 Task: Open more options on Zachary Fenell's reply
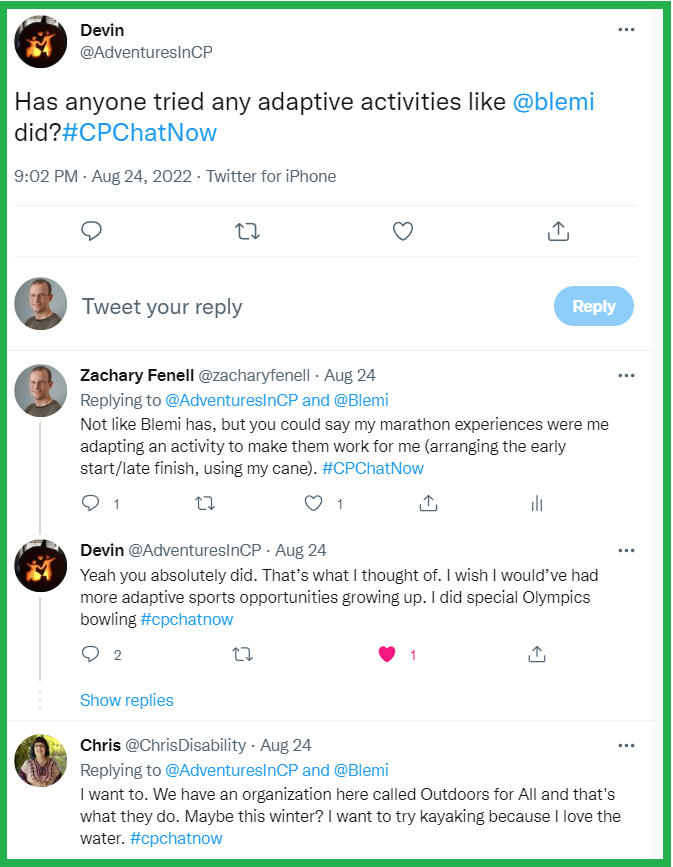point(626,376)
